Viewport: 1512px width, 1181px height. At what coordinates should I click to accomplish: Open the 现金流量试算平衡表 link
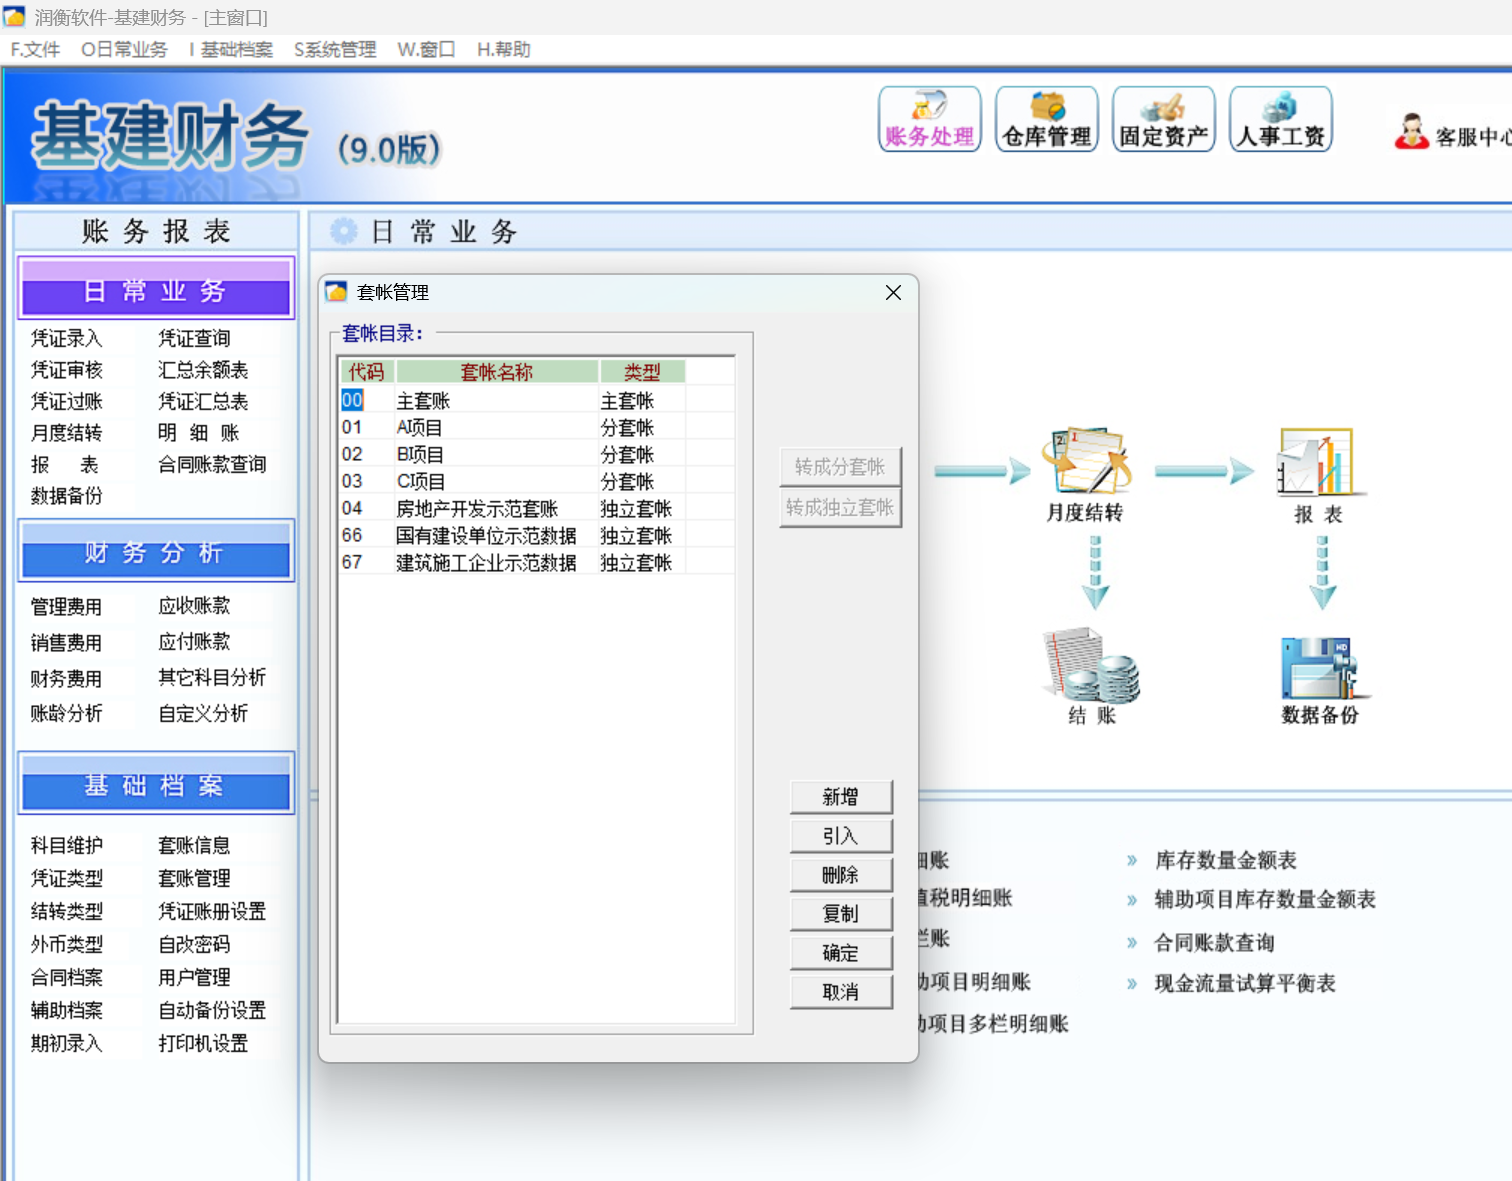[1245, 984]
